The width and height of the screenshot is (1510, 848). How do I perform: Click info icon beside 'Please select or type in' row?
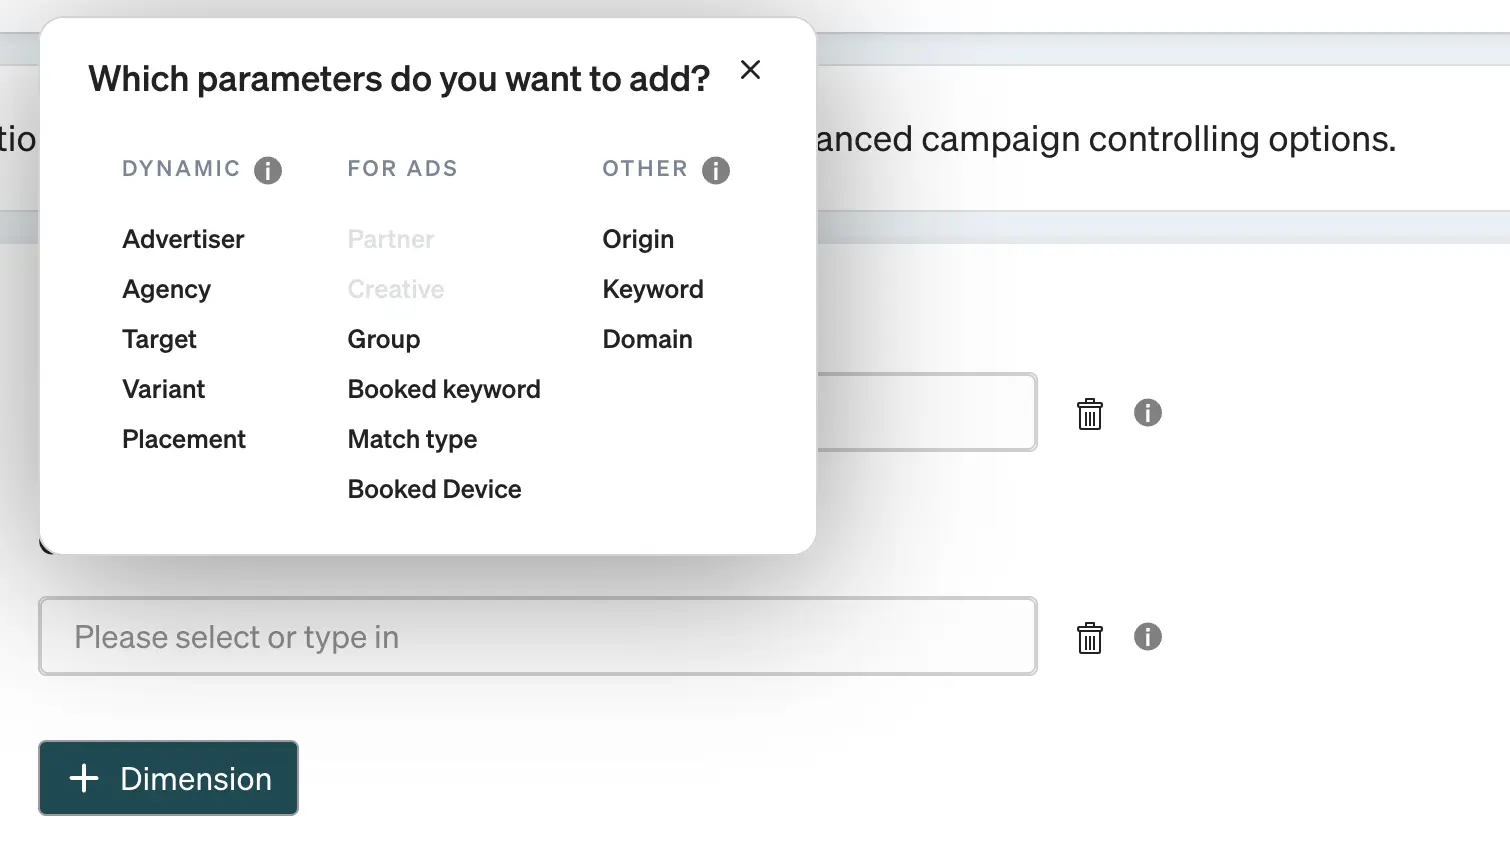pyautogui.click(x=1148, y=636)
